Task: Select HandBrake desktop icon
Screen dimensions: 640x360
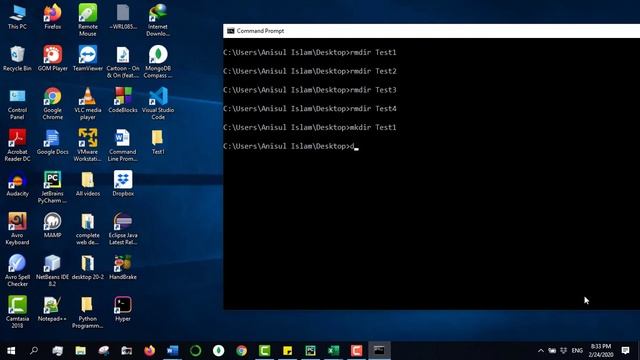Action: pyautogui.click(x=123, y=267)
